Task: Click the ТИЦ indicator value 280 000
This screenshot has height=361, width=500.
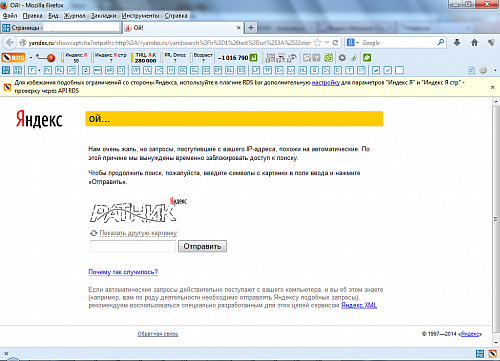Action: [x=145, y=61]
